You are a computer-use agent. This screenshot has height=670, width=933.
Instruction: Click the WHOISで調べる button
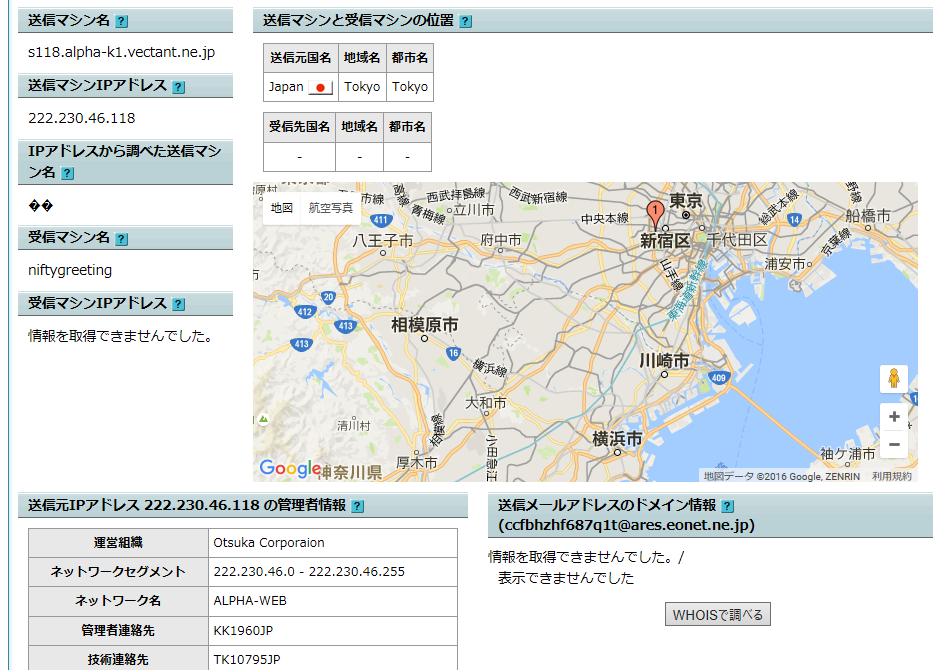(x=718, y=615)
